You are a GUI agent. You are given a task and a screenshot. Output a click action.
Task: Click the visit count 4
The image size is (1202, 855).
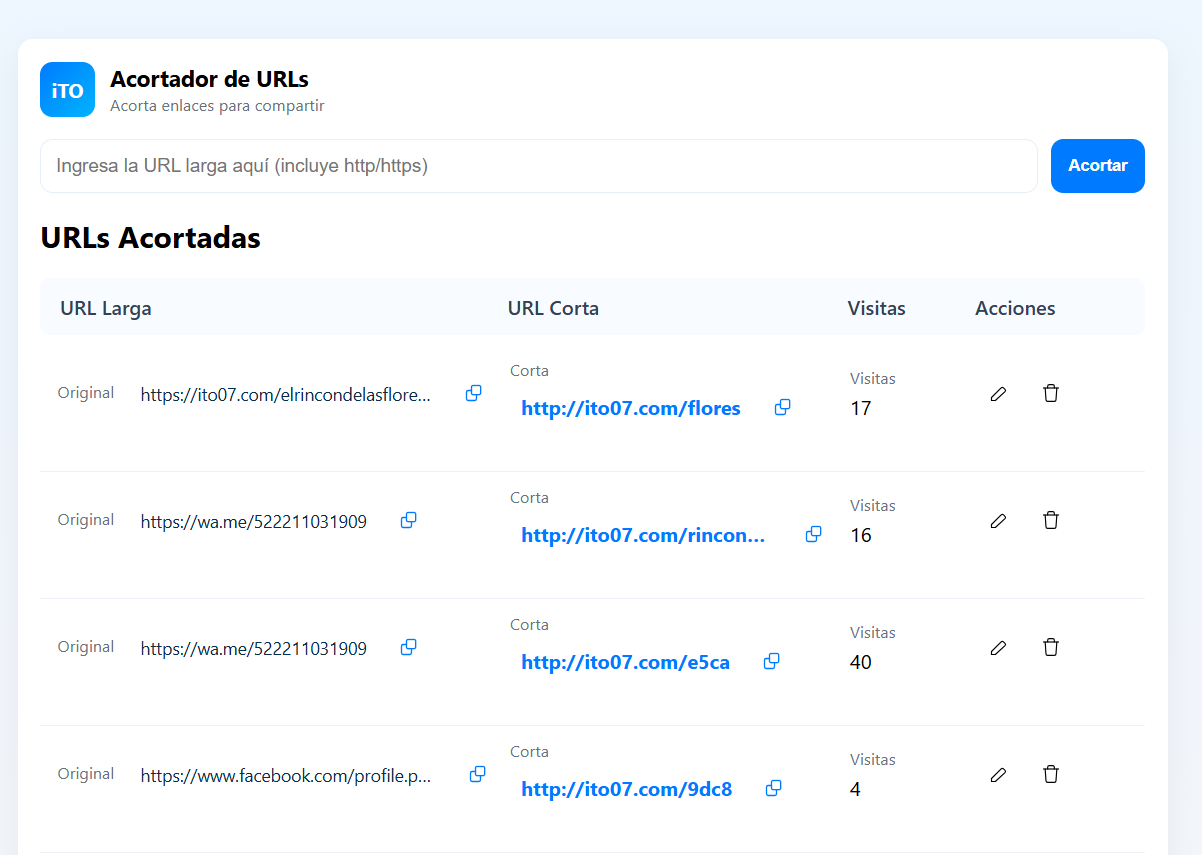[855, 789]
